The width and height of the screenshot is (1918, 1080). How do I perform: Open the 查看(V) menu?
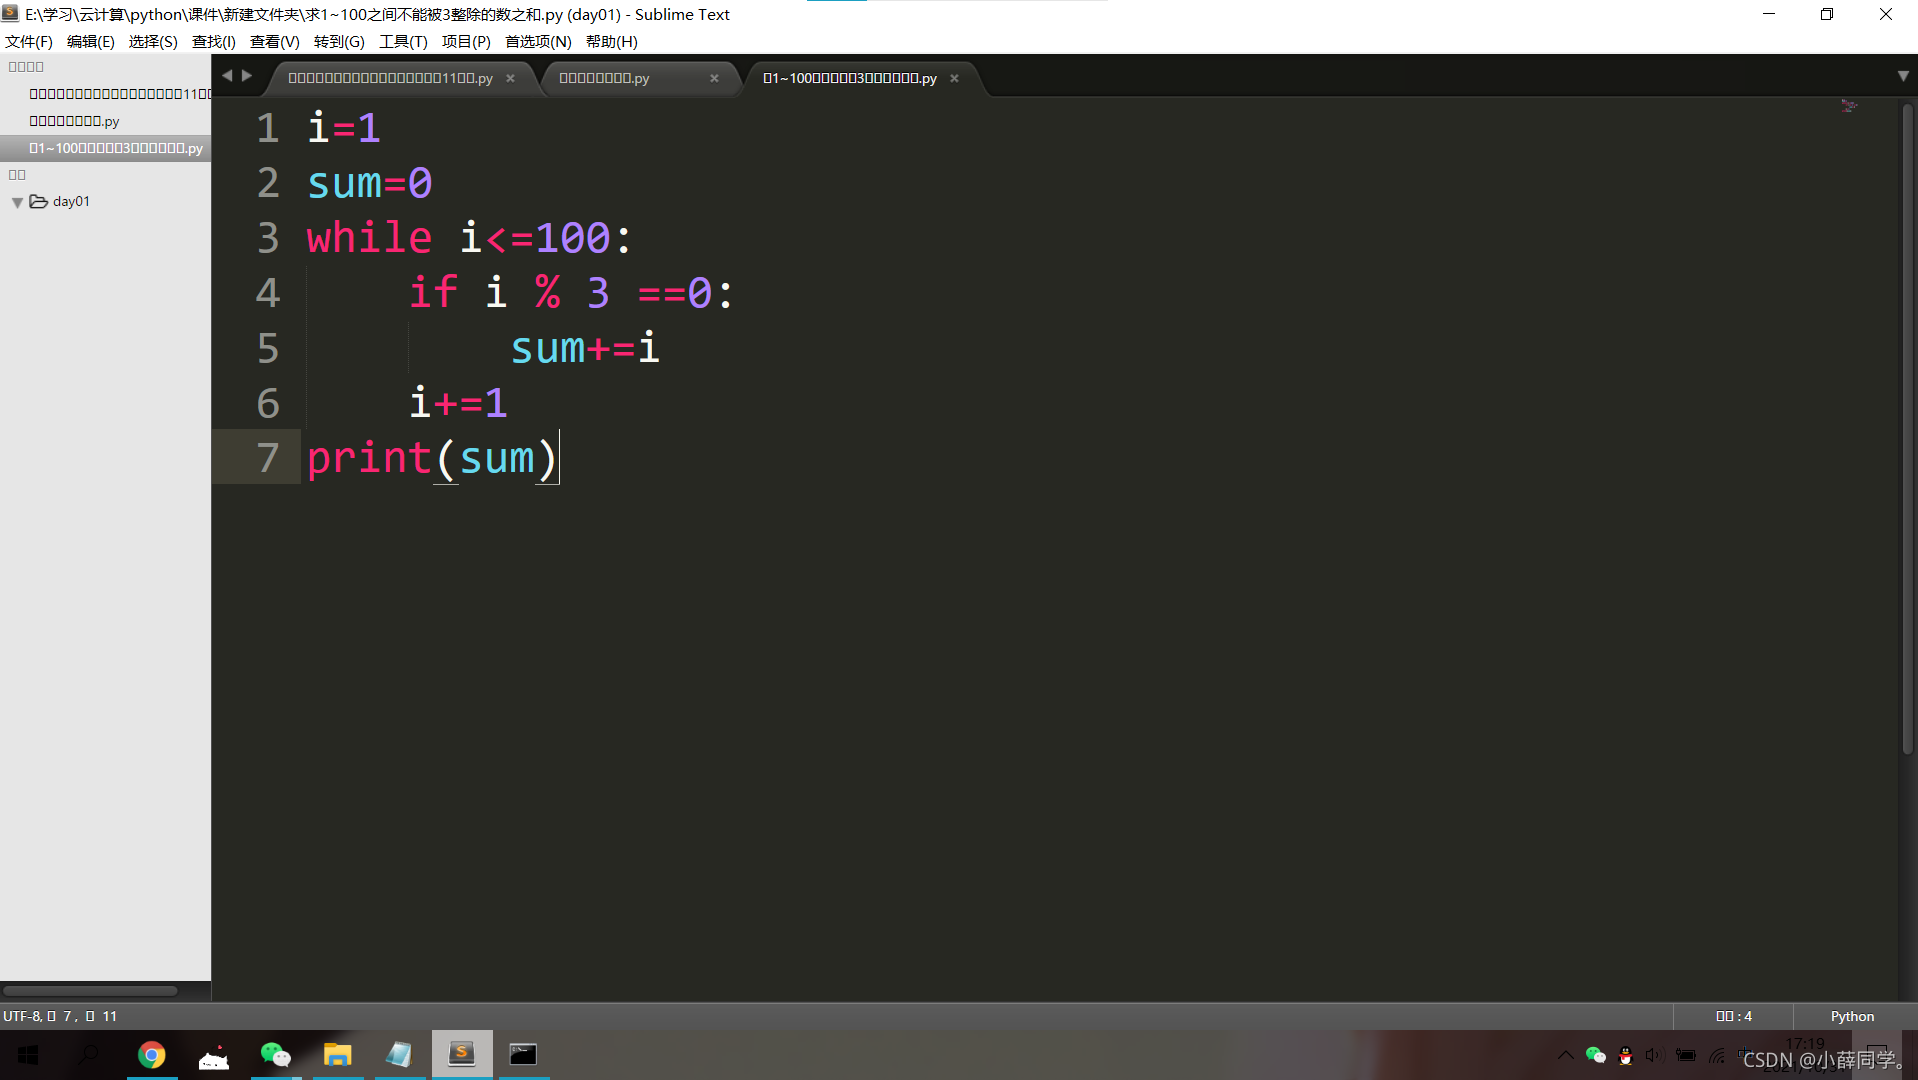[274, 41]
